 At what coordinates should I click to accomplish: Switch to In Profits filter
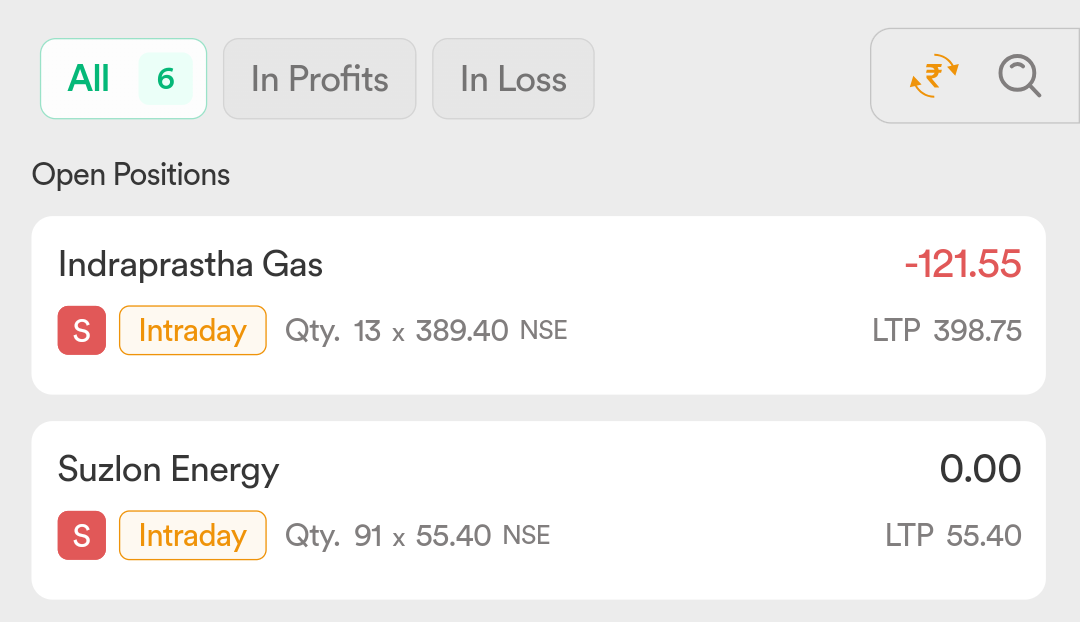[320, 79]
